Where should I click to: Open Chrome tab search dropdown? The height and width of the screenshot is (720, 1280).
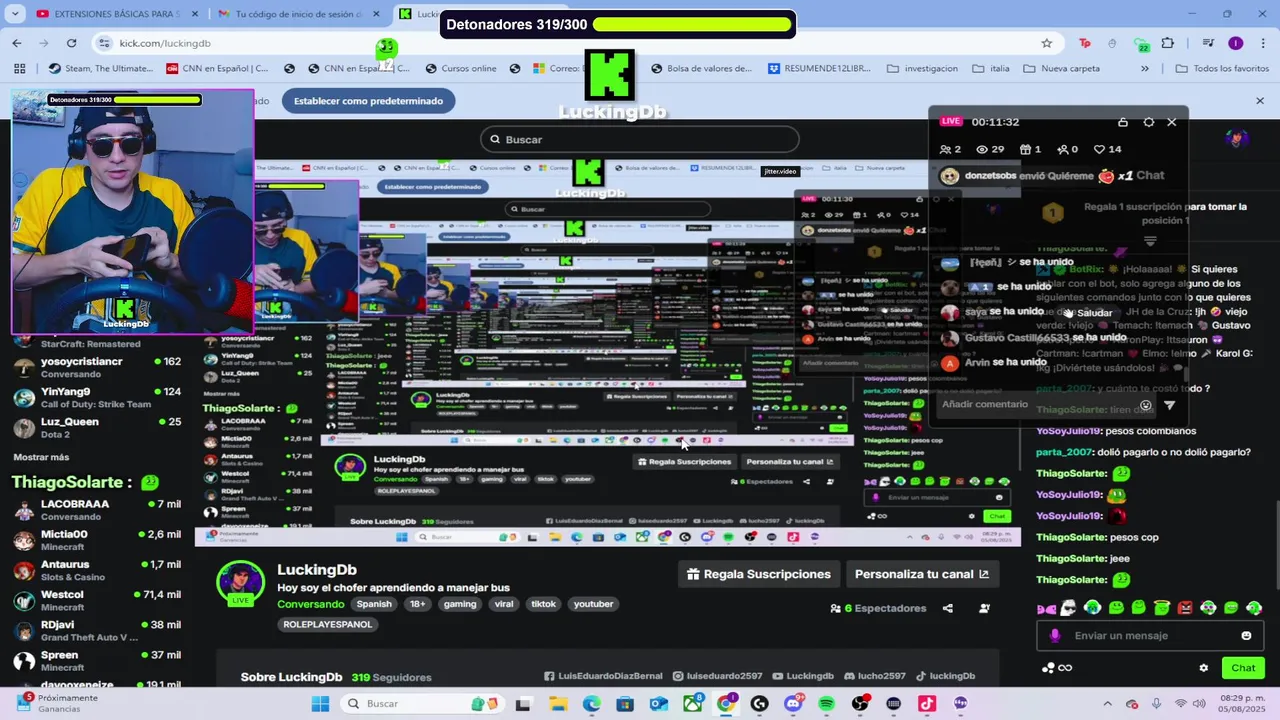(15, 14)
